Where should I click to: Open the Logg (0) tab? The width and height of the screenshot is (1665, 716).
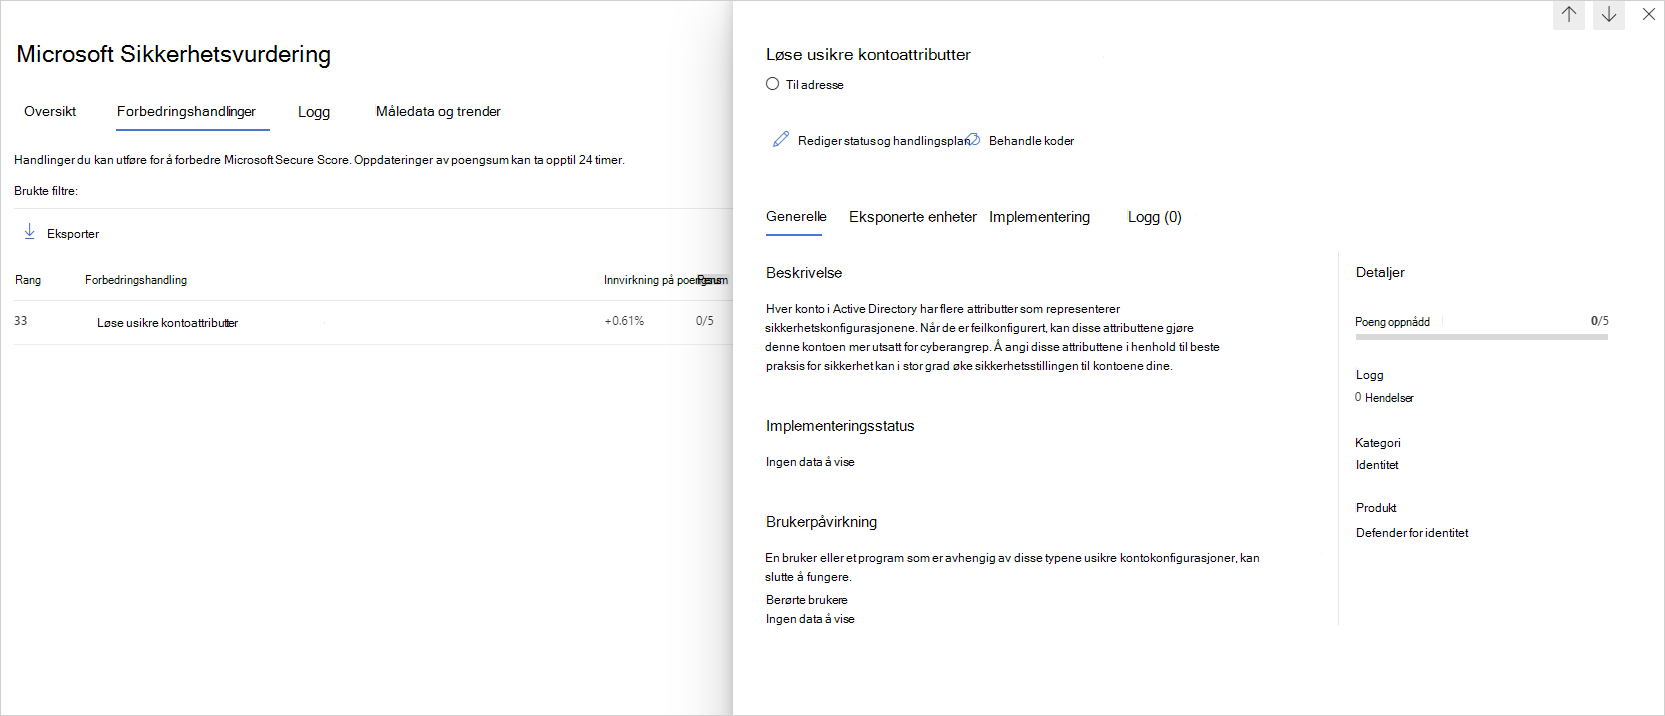1155,217
